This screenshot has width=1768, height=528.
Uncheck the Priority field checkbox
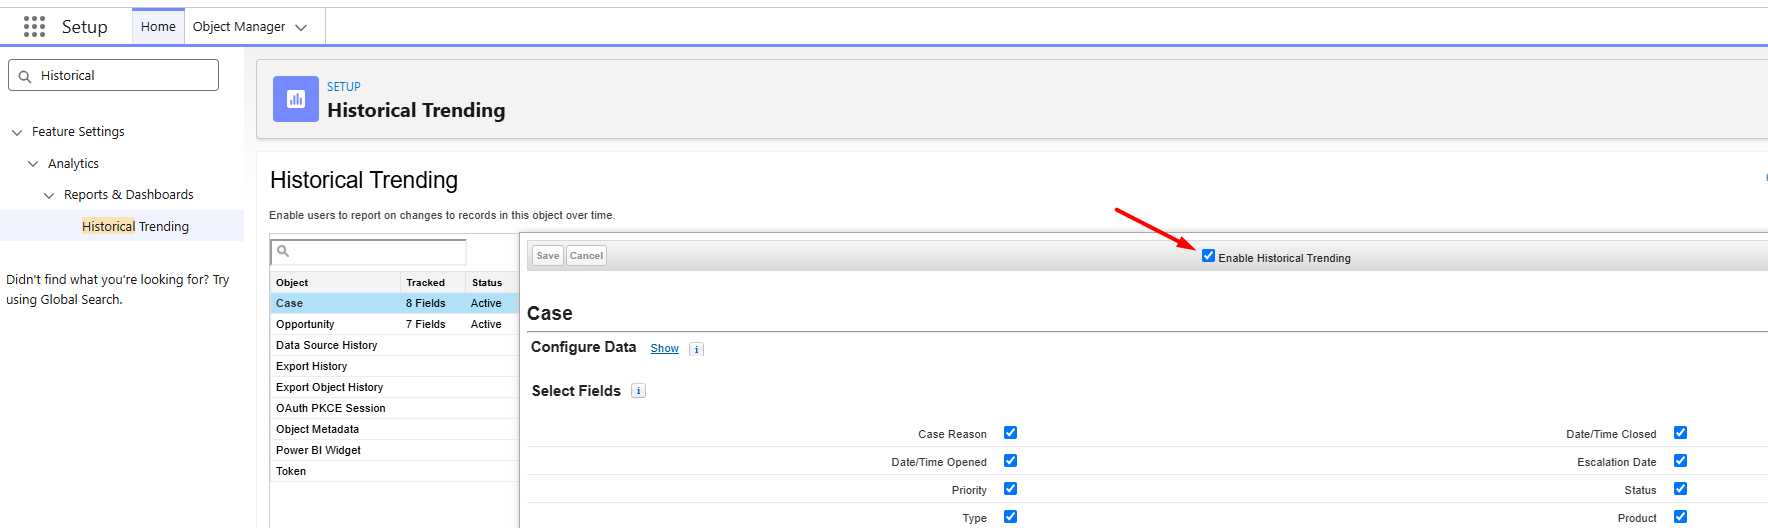pos(1010,489)
